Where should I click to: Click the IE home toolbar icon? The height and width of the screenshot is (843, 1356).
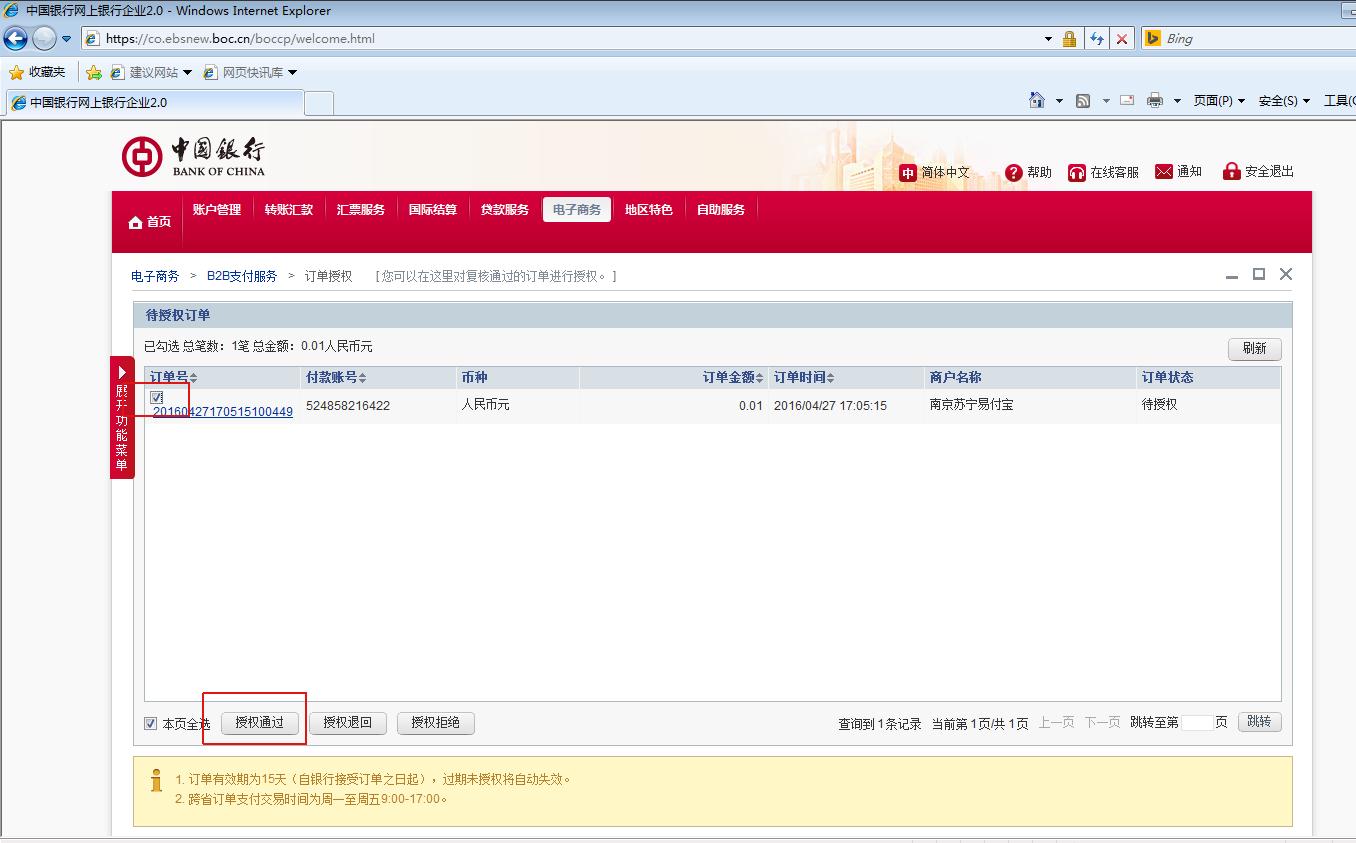tap(1037, 100)
